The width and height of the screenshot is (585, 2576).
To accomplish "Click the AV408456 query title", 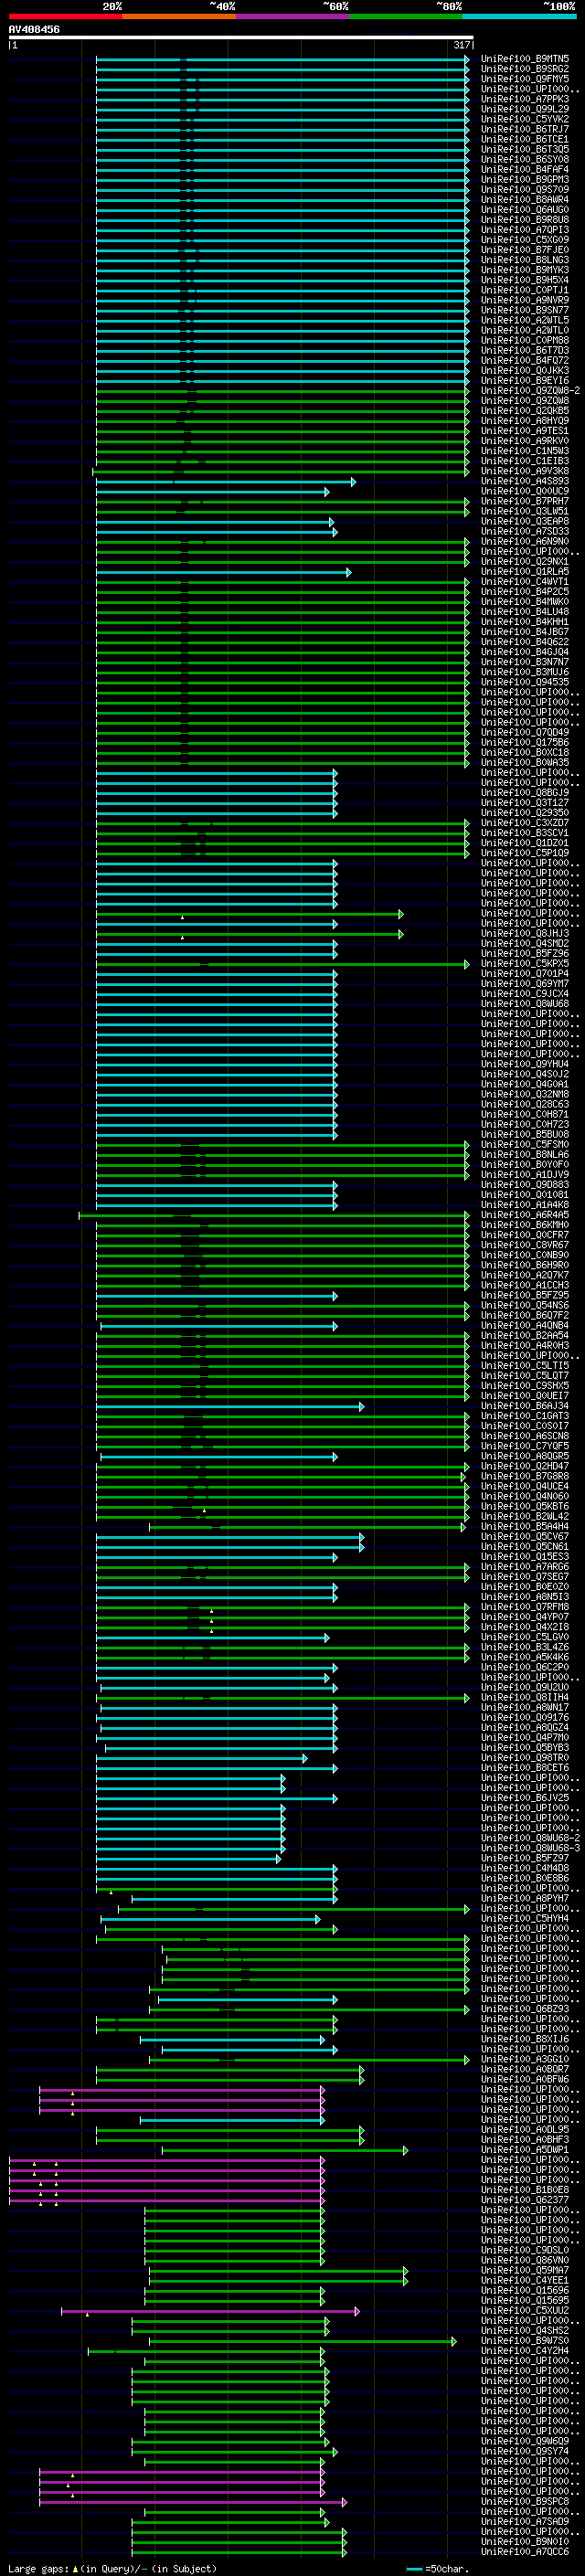I will click(34, 29).
